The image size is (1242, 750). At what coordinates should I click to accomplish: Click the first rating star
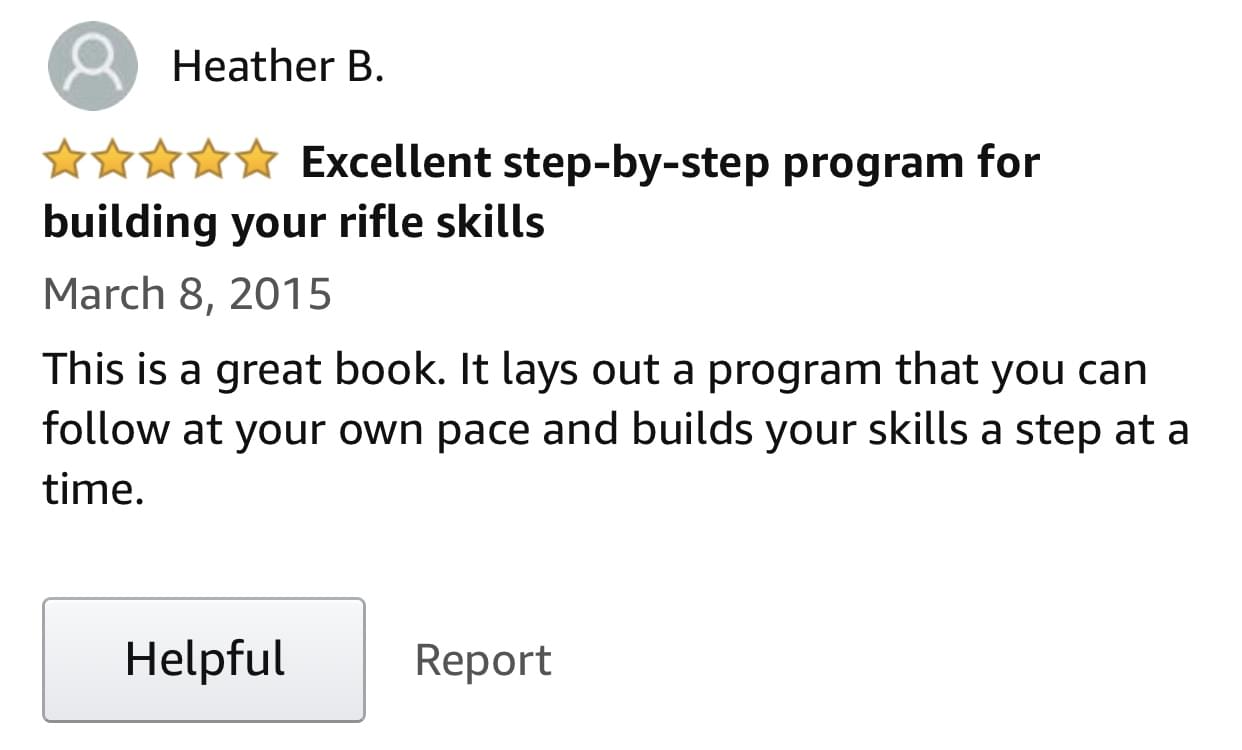pos(65,161)
